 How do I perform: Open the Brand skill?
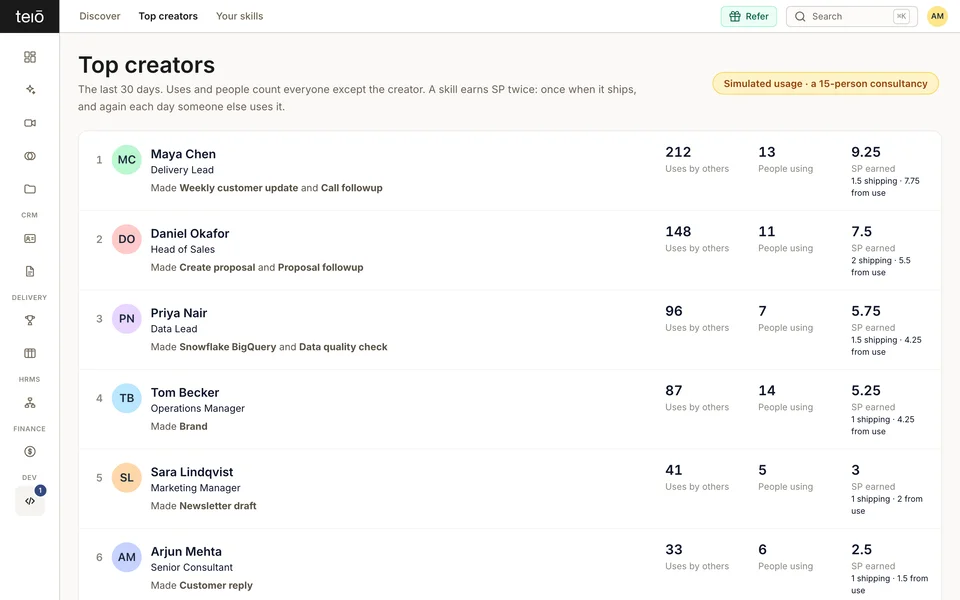pyautogui.click(x=193, y=427)
